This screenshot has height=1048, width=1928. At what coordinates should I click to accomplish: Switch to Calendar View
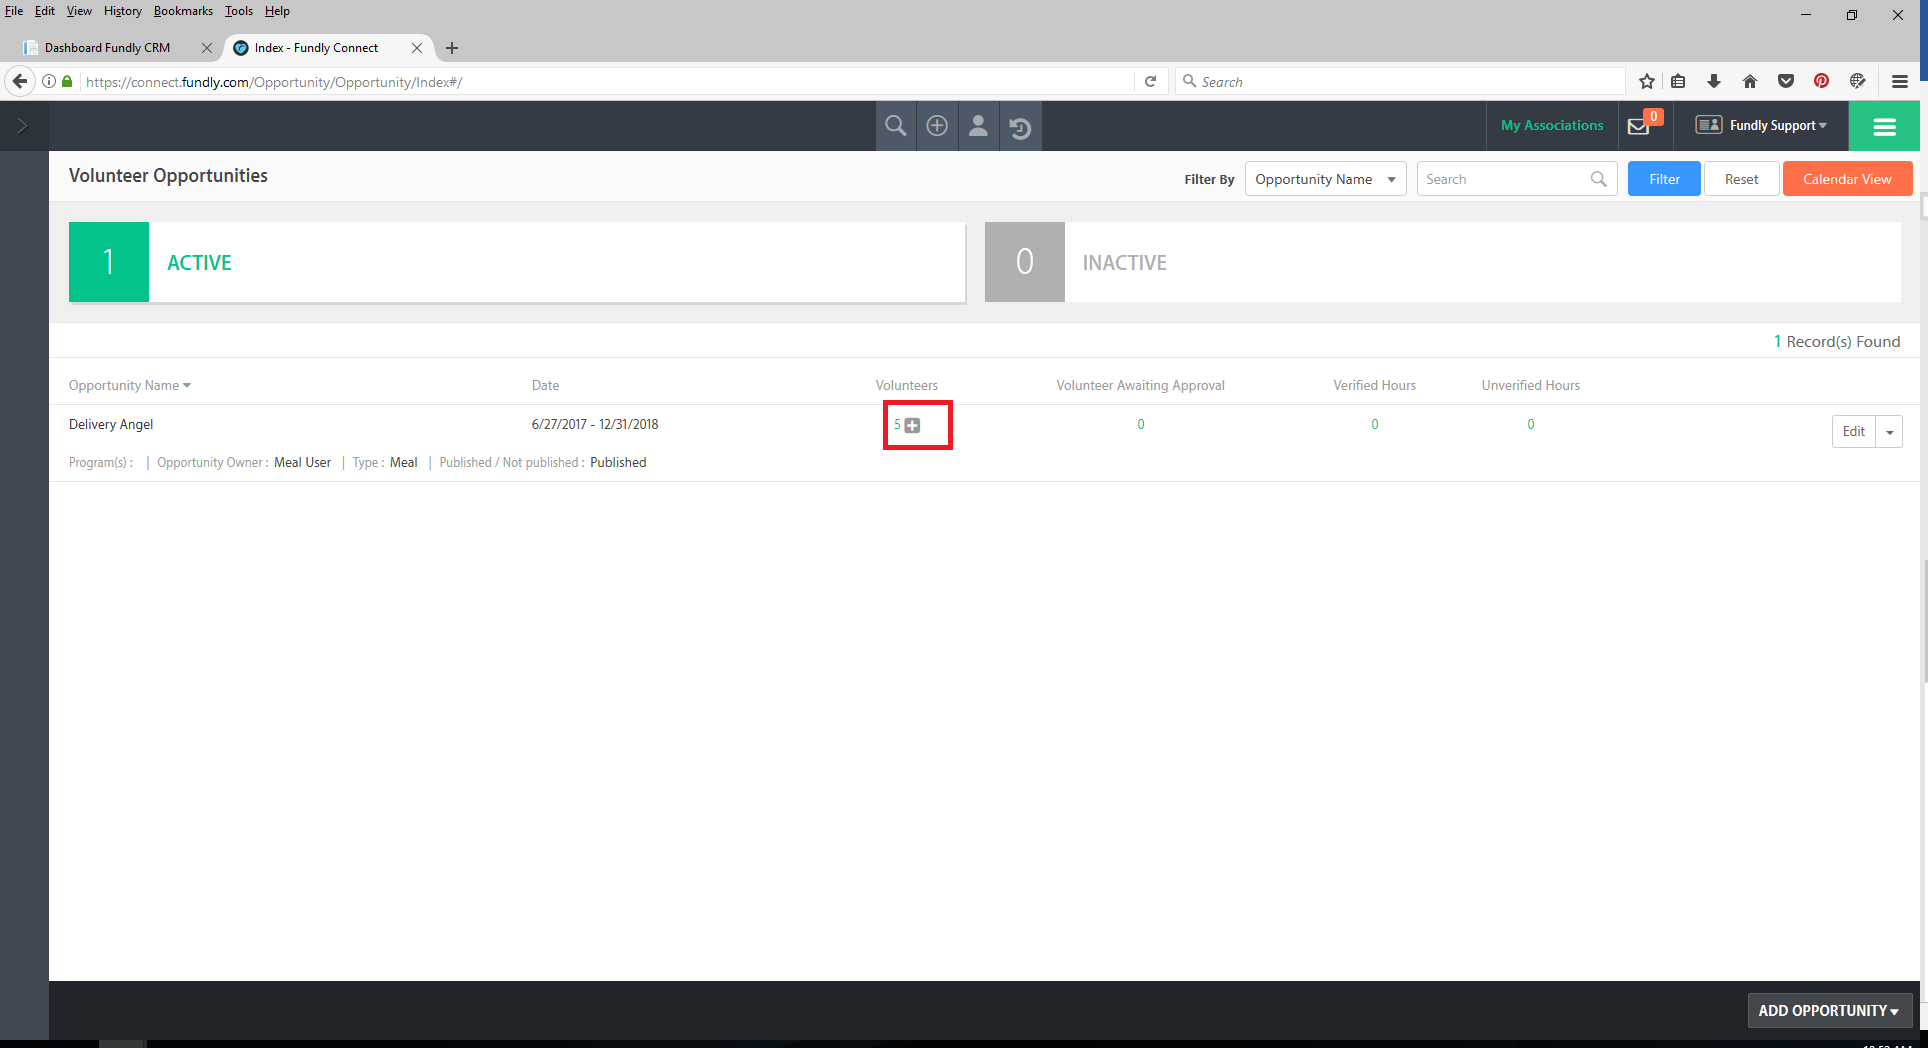point(1847,179)
